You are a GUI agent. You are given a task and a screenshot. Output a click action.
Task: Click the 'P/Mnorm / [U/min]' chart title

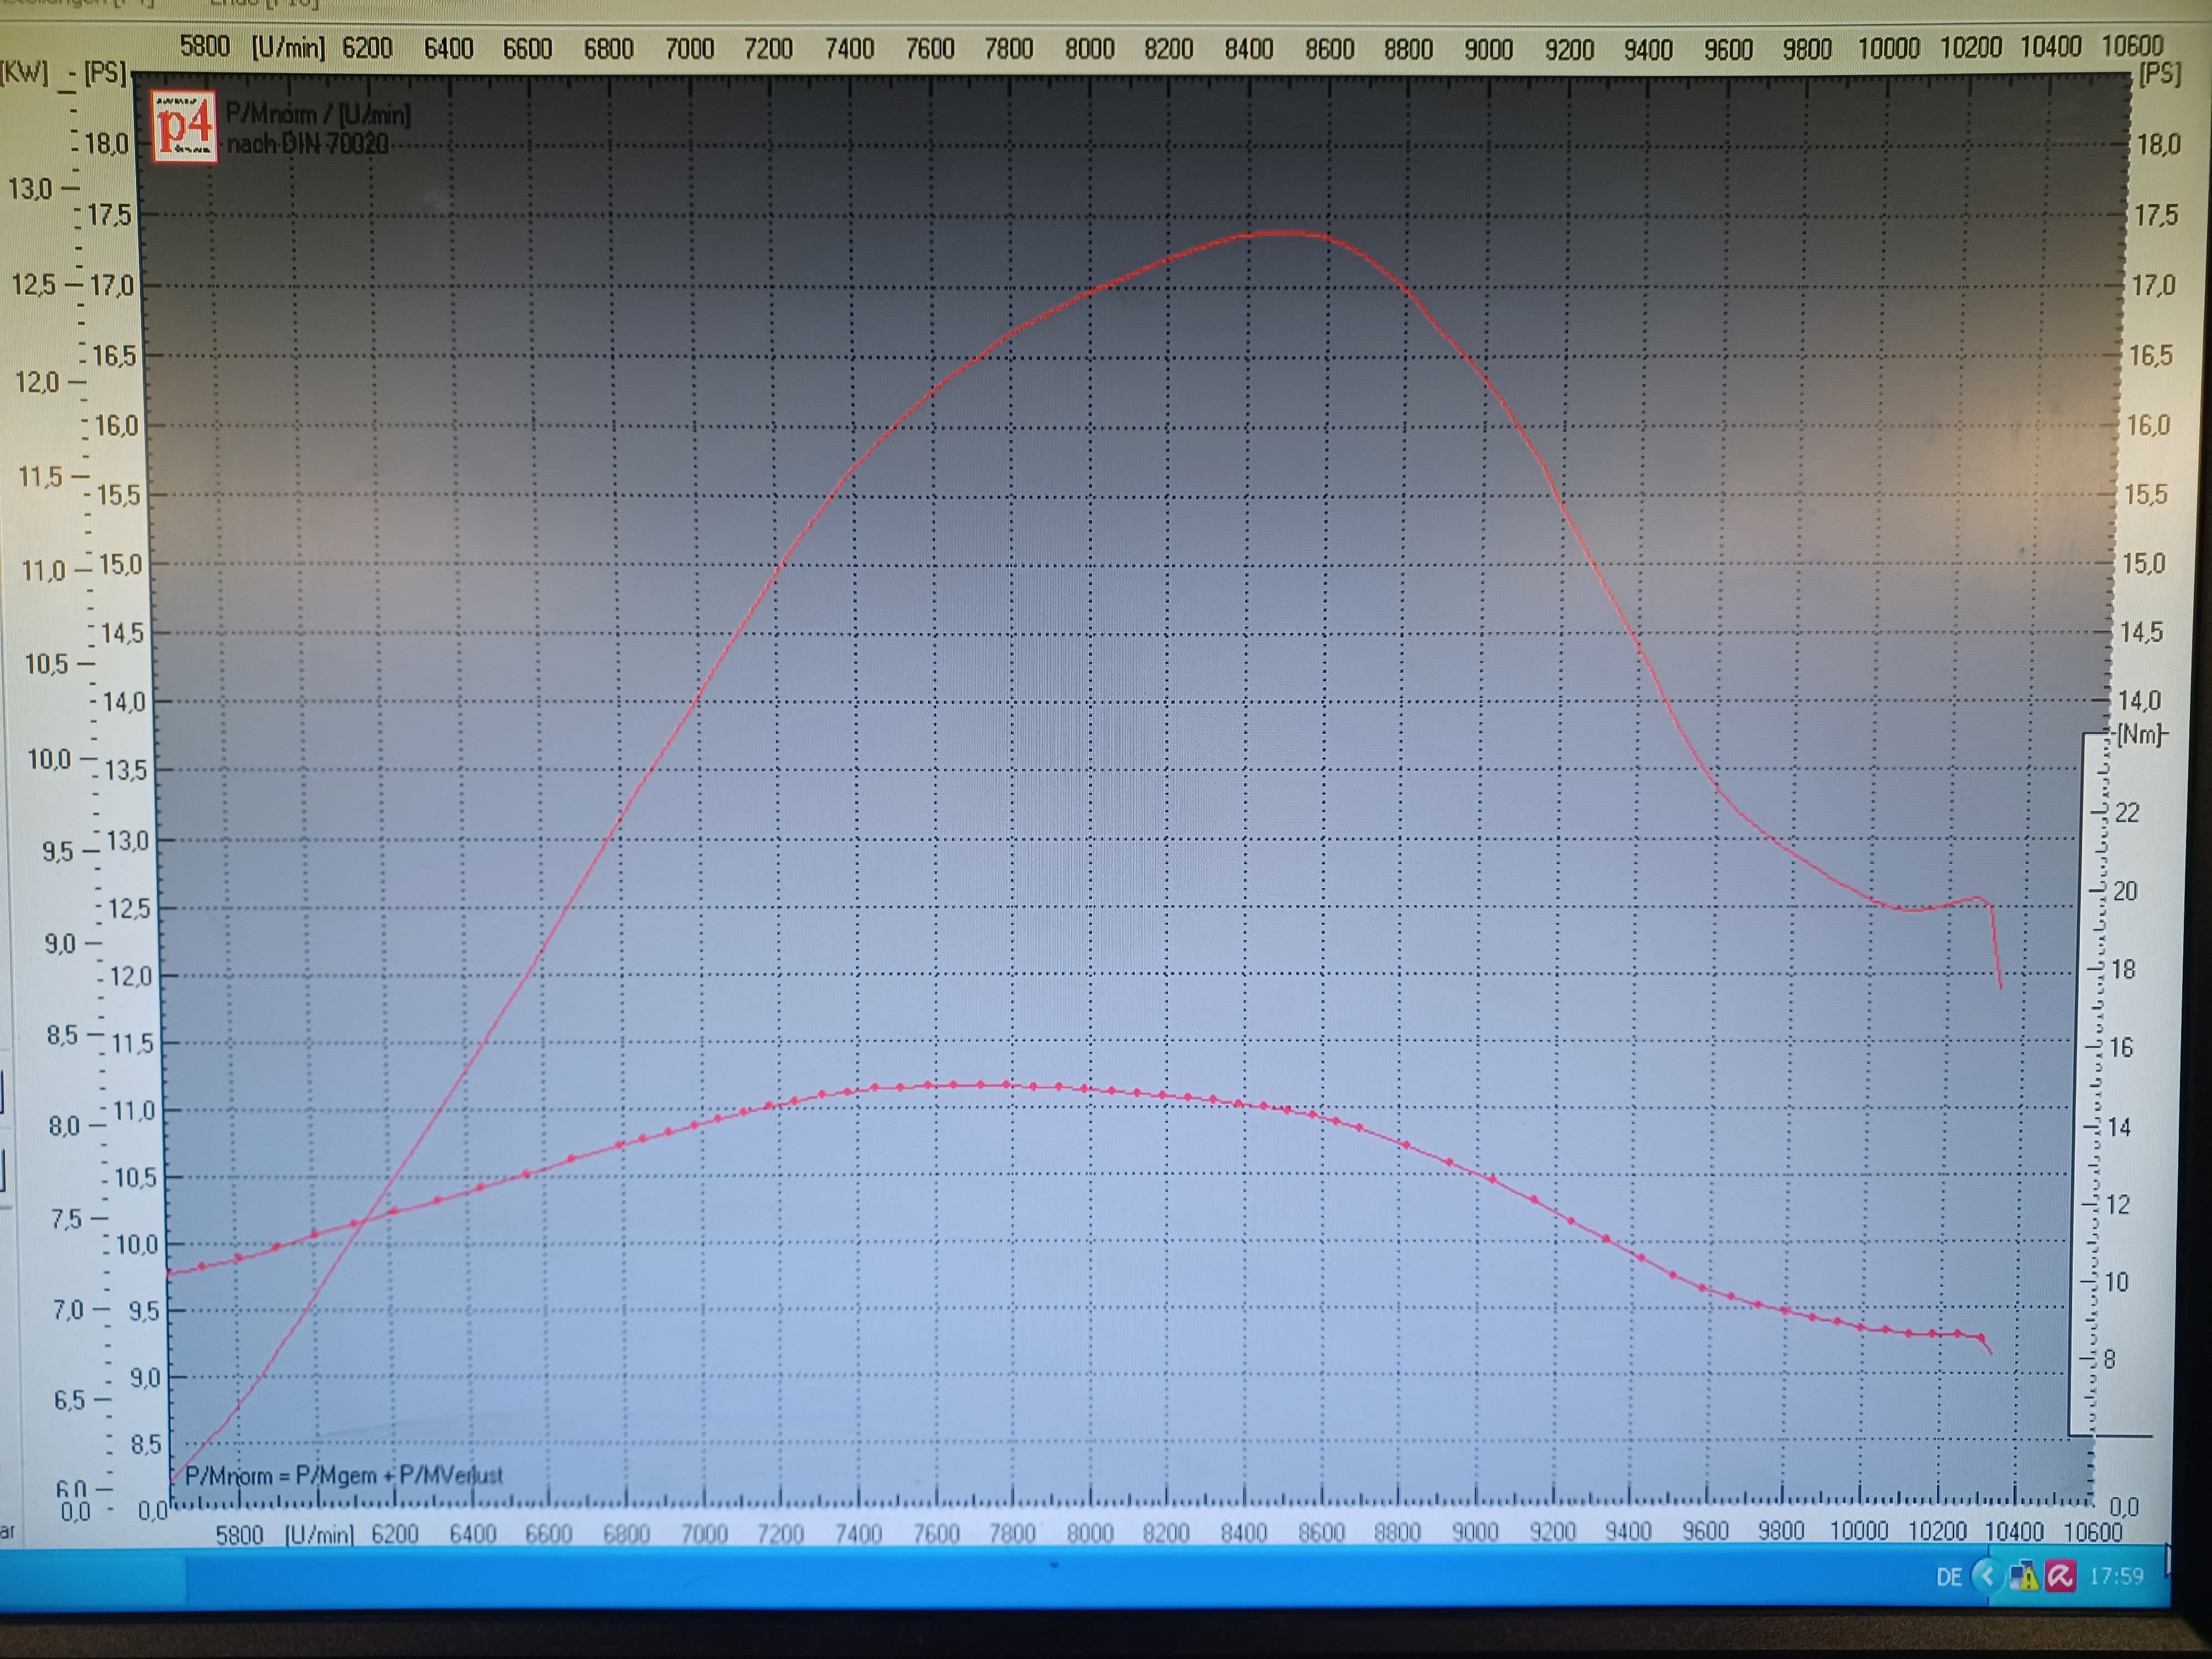[318, 114]
